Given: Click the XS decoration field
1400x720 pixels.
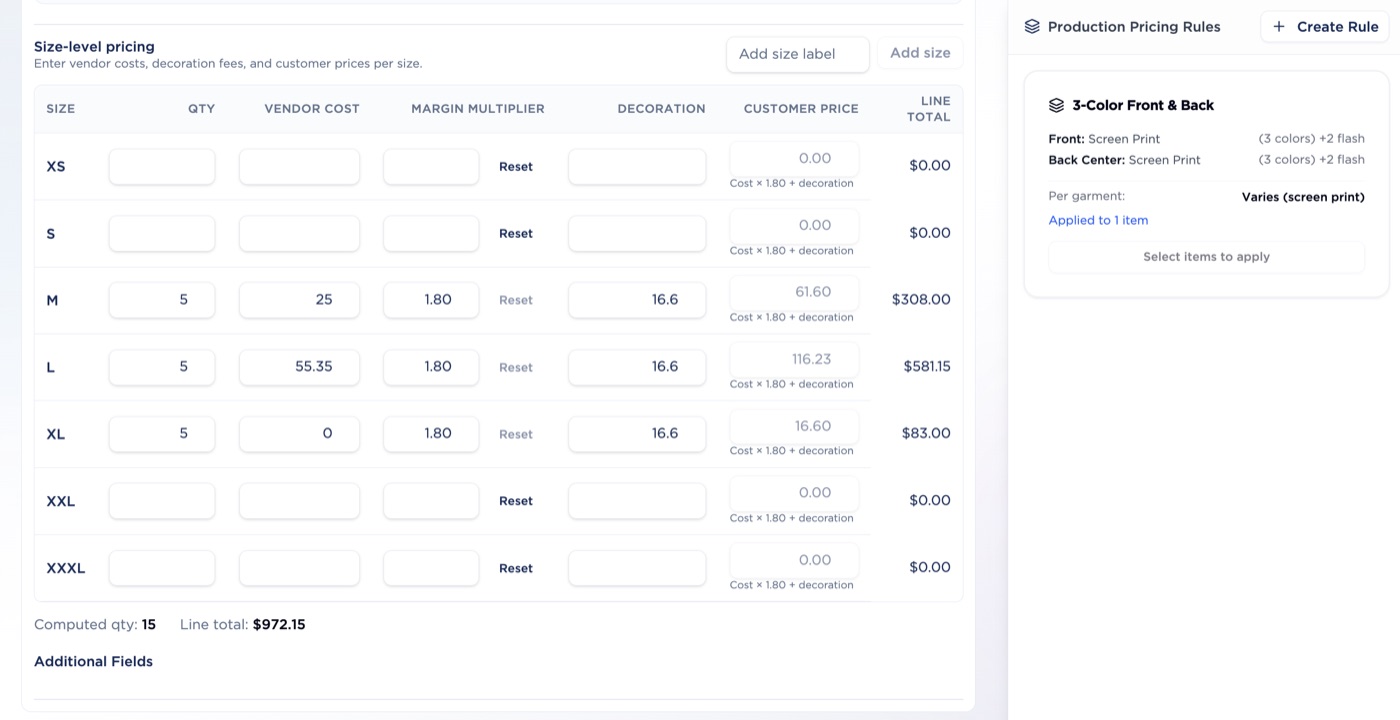Looking at the screenshot, I should click(637, 167).
